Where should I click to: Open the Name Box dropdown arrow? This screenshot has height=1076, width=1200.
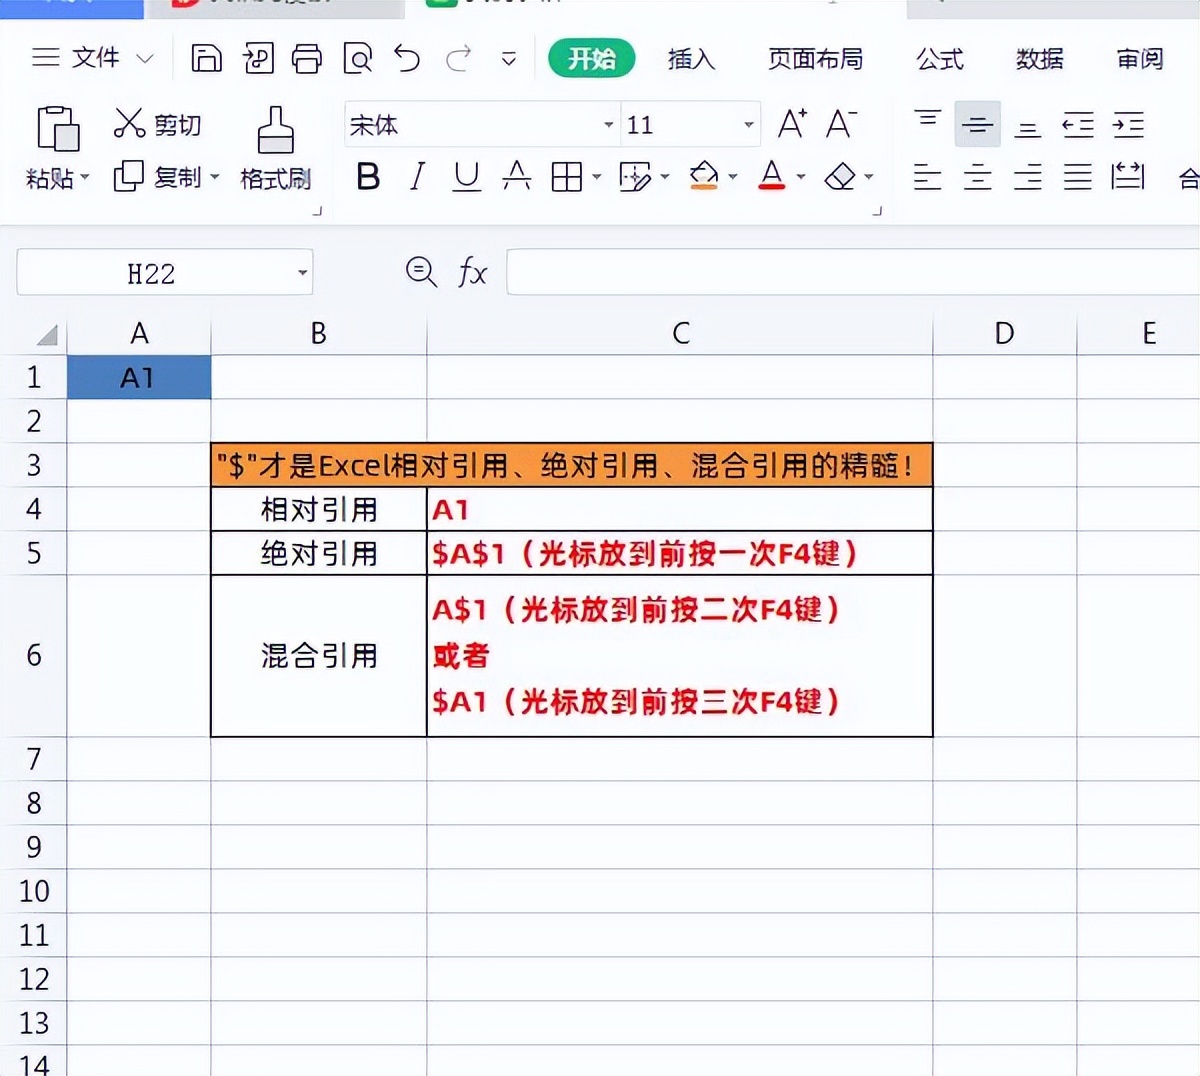click(x=302, y=273)
